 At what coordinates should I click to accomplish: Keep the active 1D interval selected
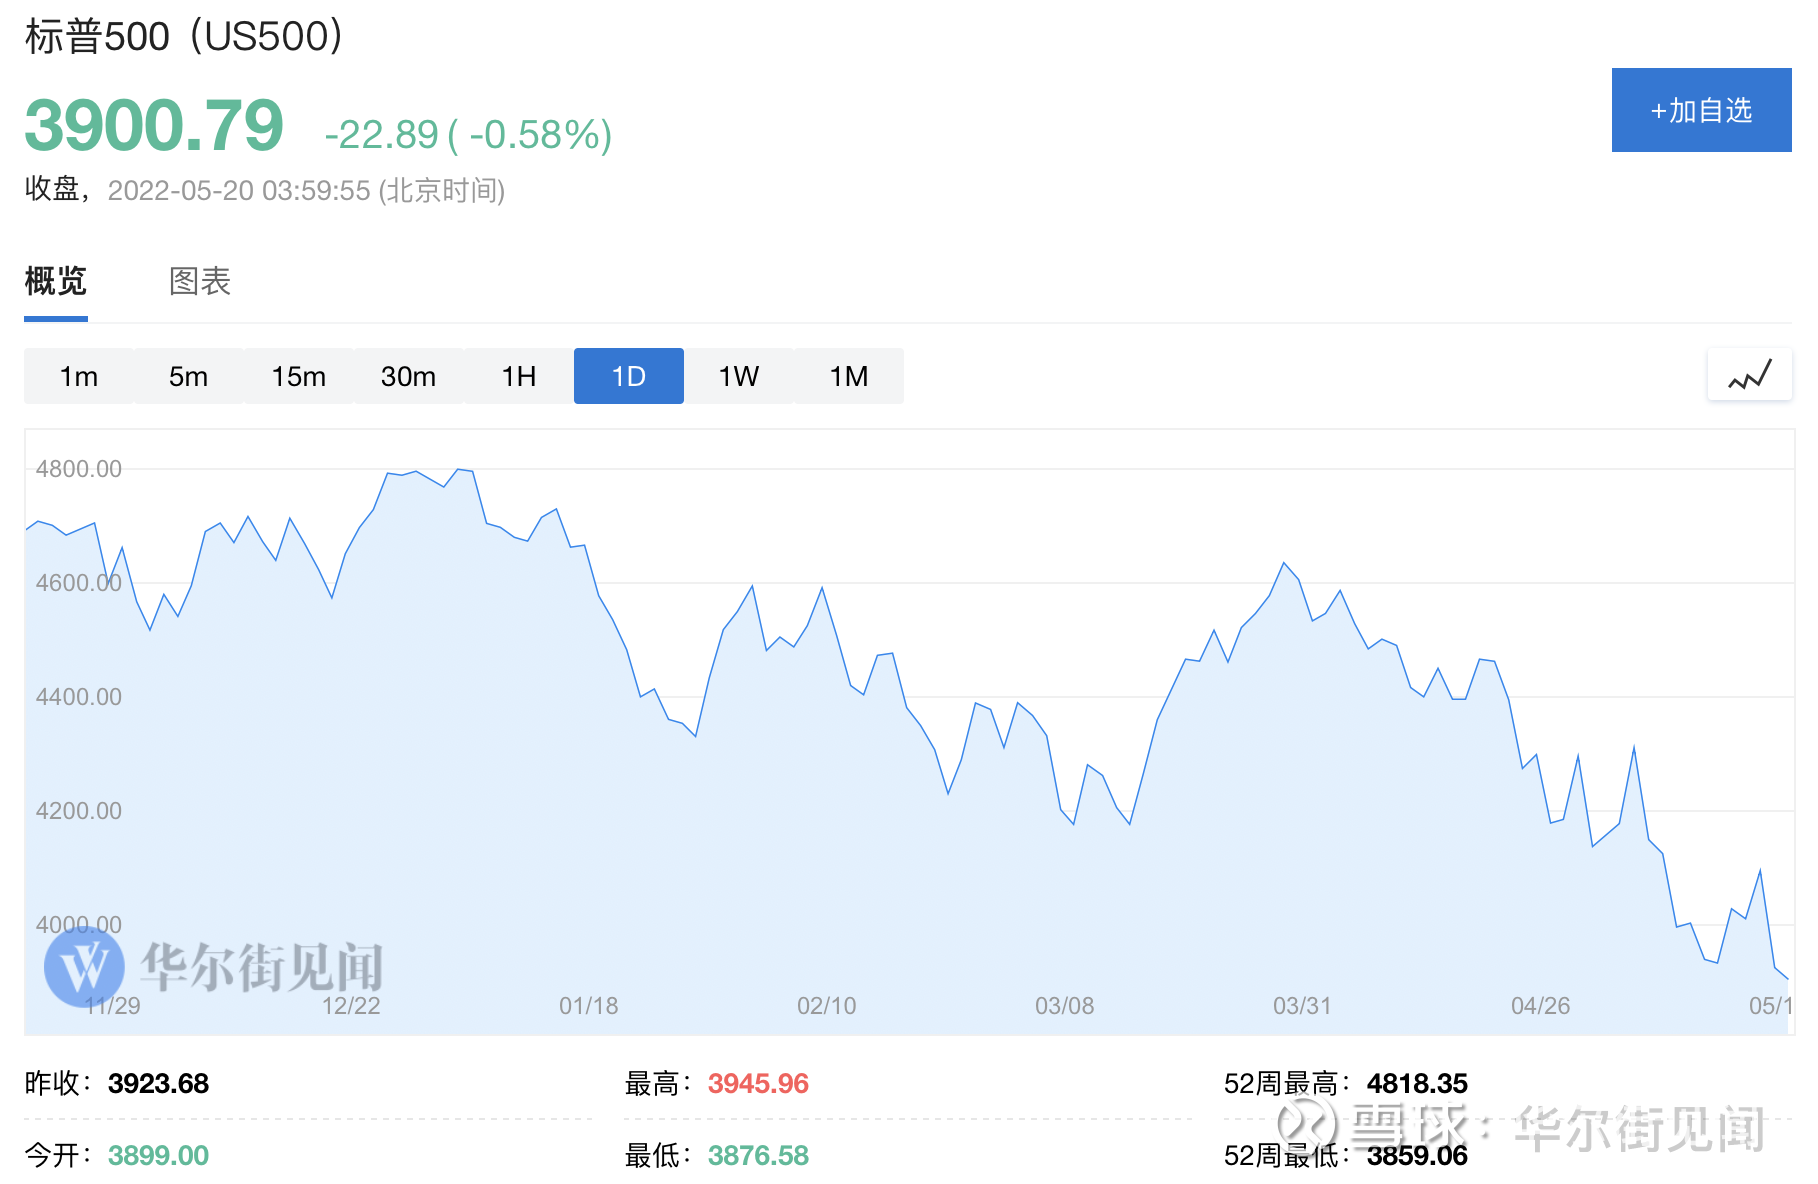628,376
